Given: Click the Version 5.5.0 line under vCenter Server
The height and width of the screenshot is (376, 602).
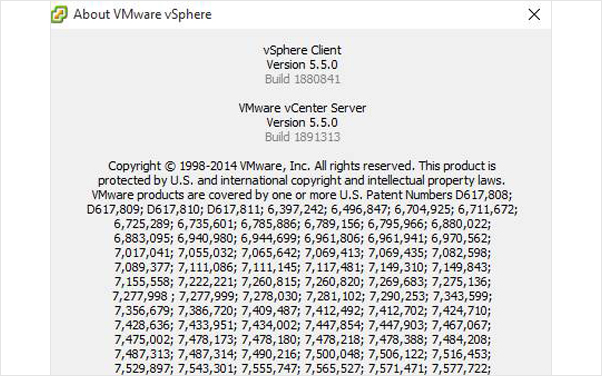Looking at the screenshot, I should tap(302, 123).
